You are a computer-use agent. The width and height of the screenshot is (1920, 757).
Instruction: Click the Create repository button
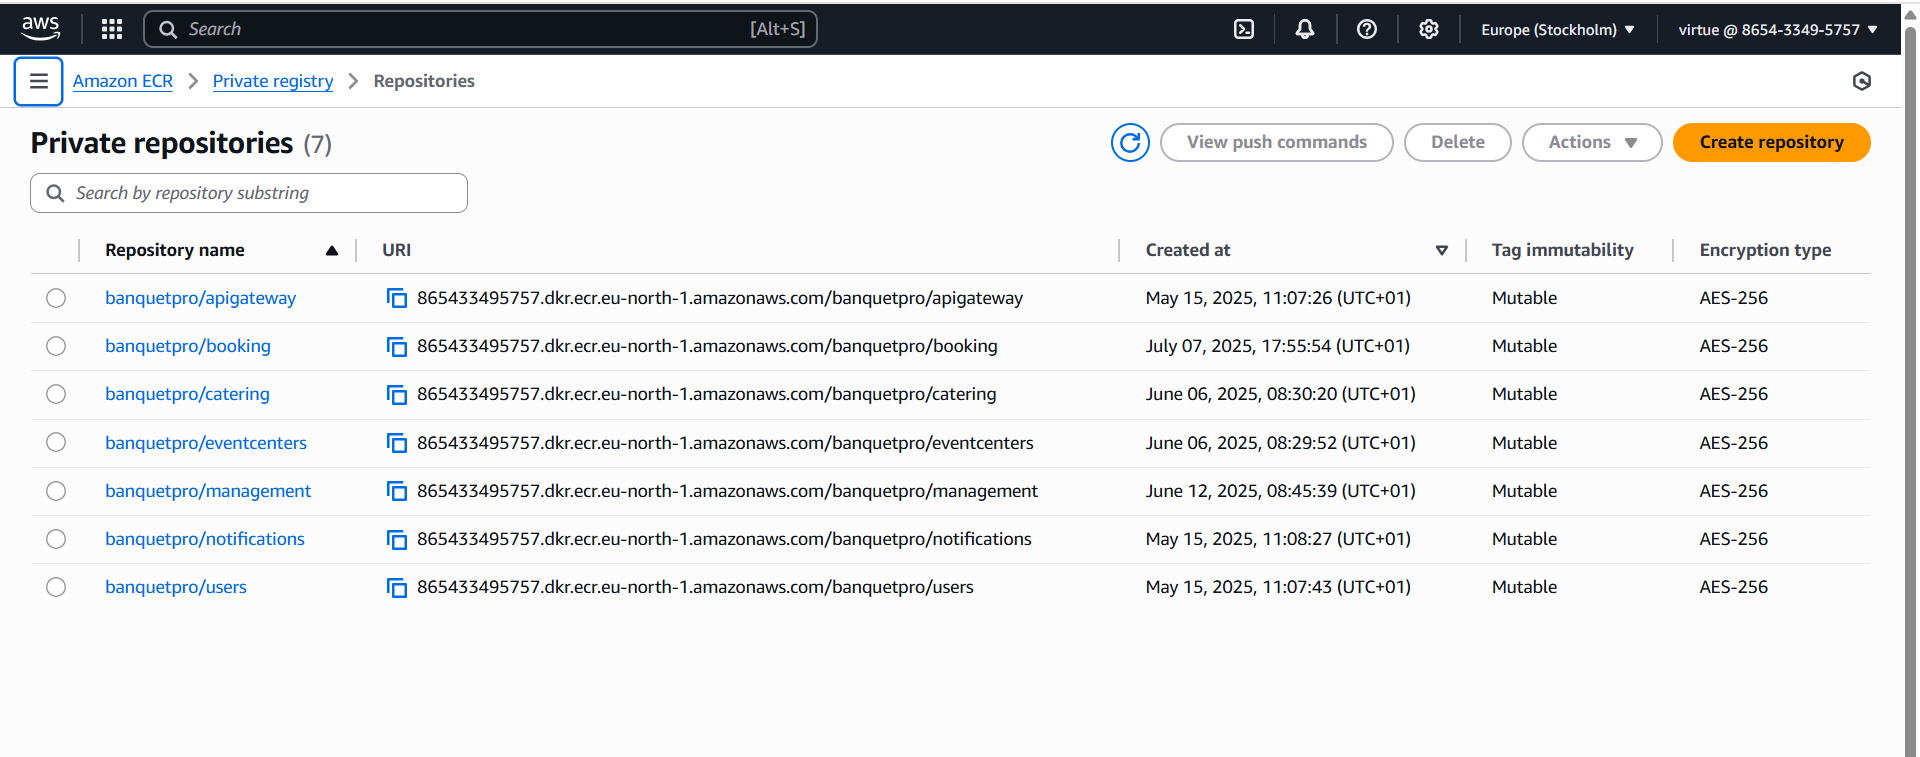click(x=1771, y=142)
